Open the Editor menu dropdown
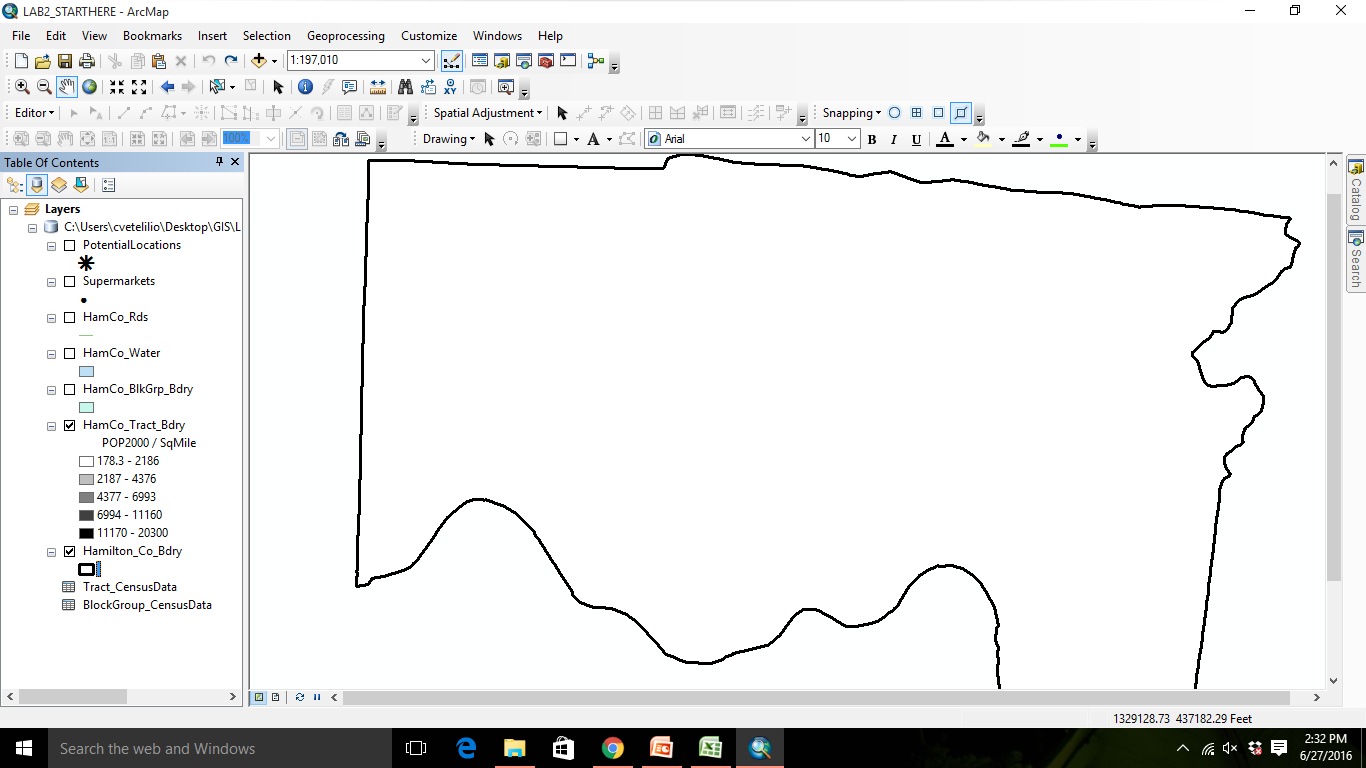 [x=35, y=113]
